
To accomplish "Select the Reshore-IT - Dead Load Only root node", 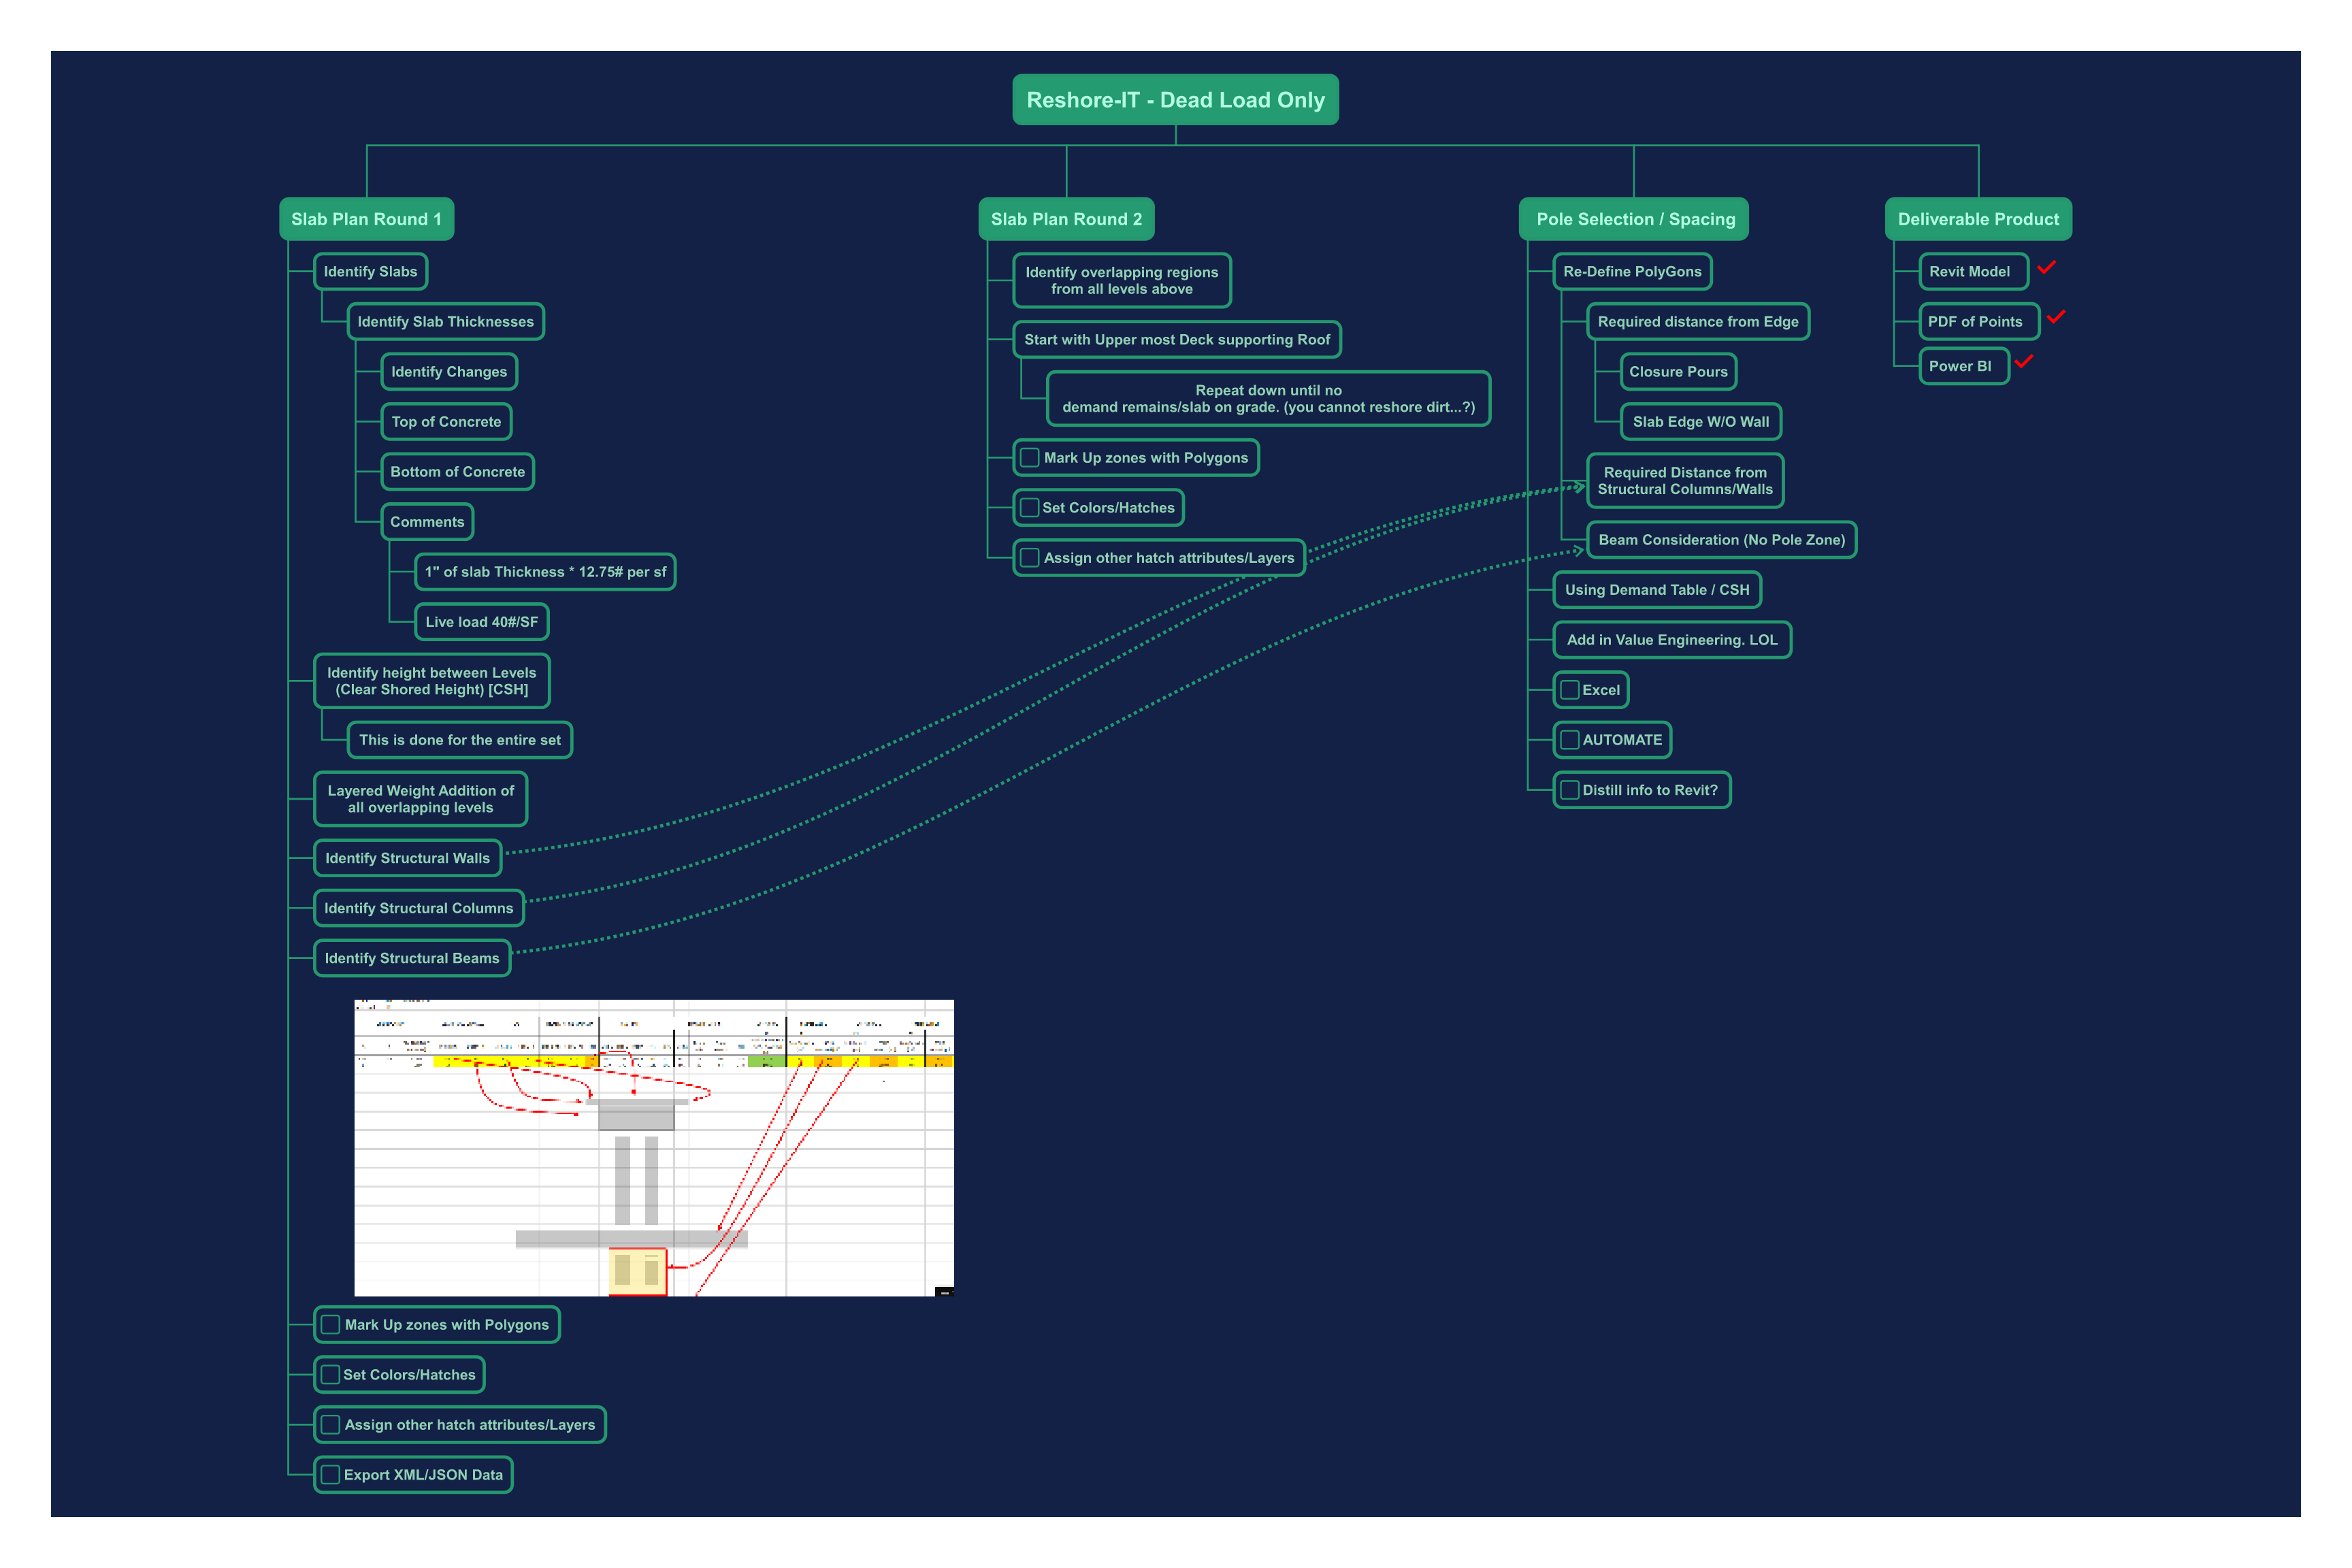I will click(x=1175, y=100).
